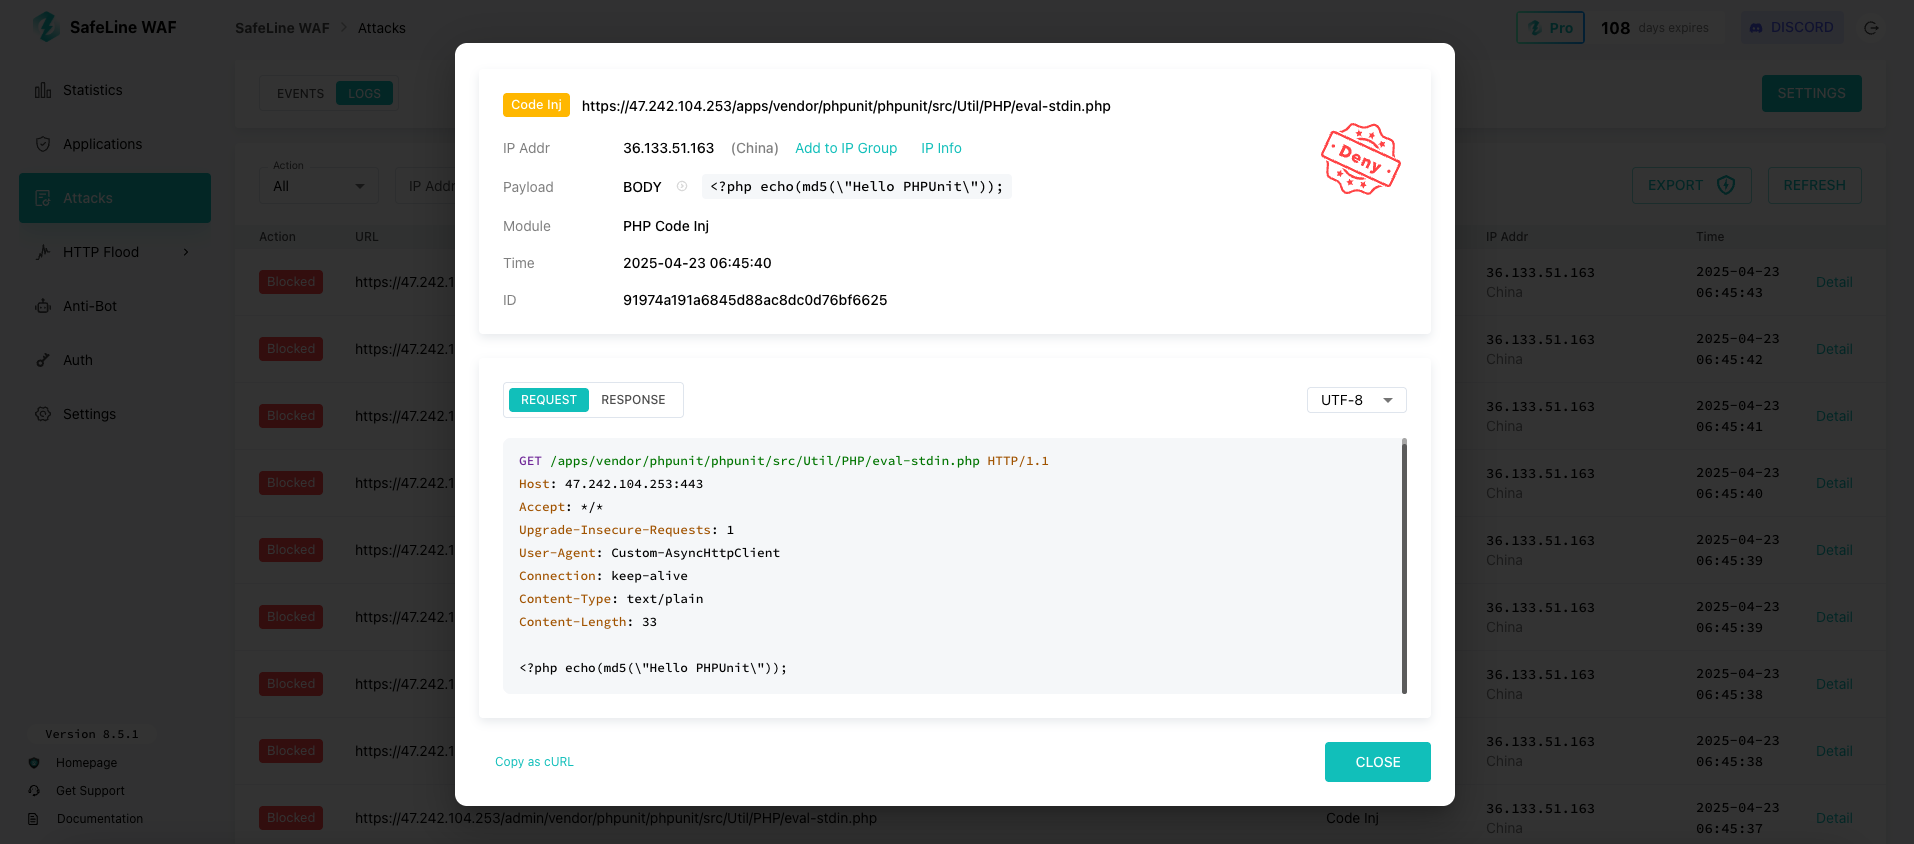The image size is (1914, 844).
Task: Click the time value 2025-04-23 06:45:40
Action: click(x=697, y=263)
